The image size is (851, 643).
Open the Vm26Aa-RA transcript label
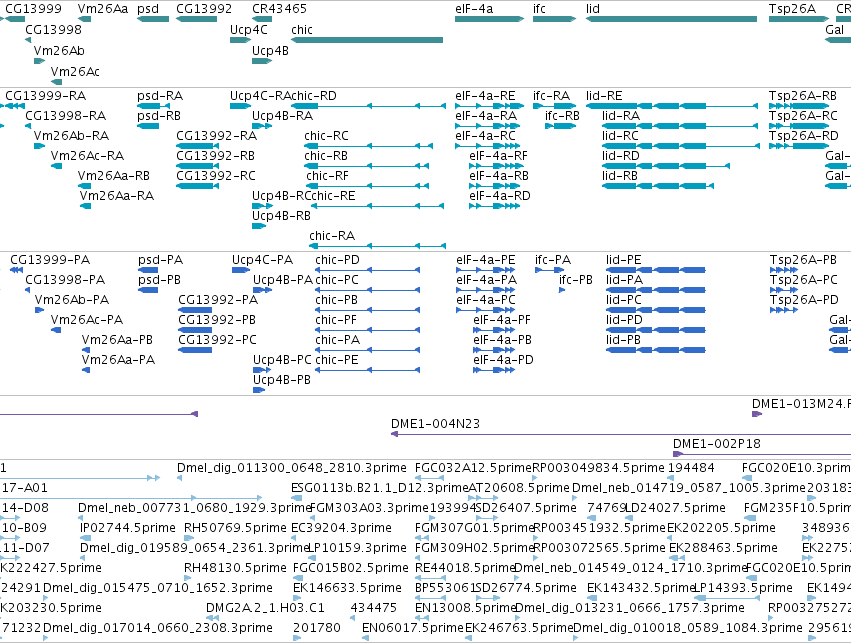(x=117, y=196)
